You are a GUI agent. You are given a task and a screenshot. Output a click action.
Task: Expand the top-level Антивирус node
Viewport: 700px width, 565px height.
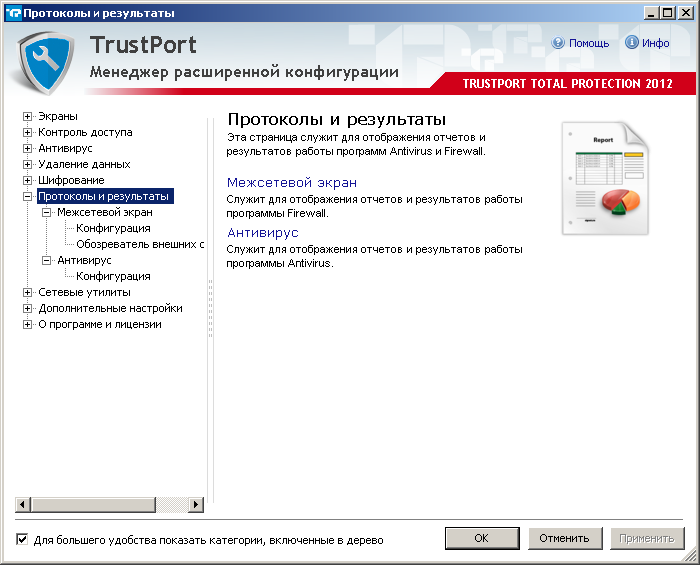pos(27,148)
